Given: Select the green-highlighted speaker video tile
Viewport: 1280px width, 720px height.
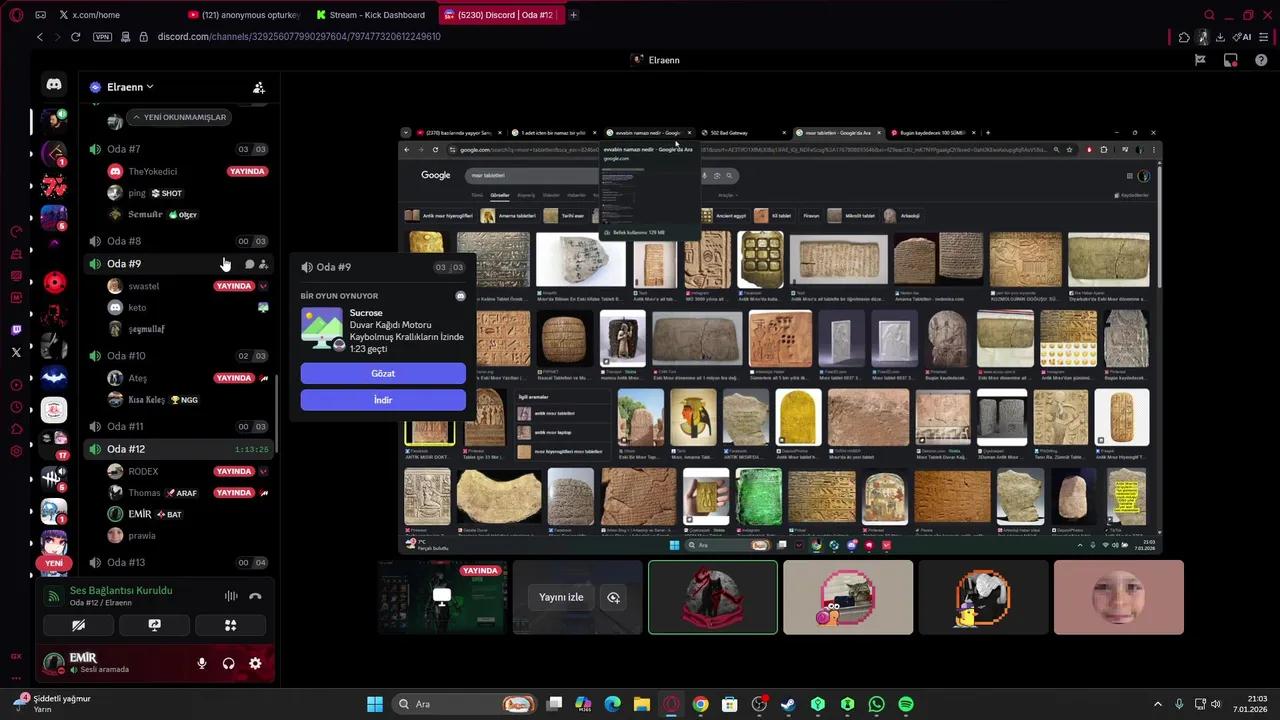Looking at the screenshot, I should point(713,597).
